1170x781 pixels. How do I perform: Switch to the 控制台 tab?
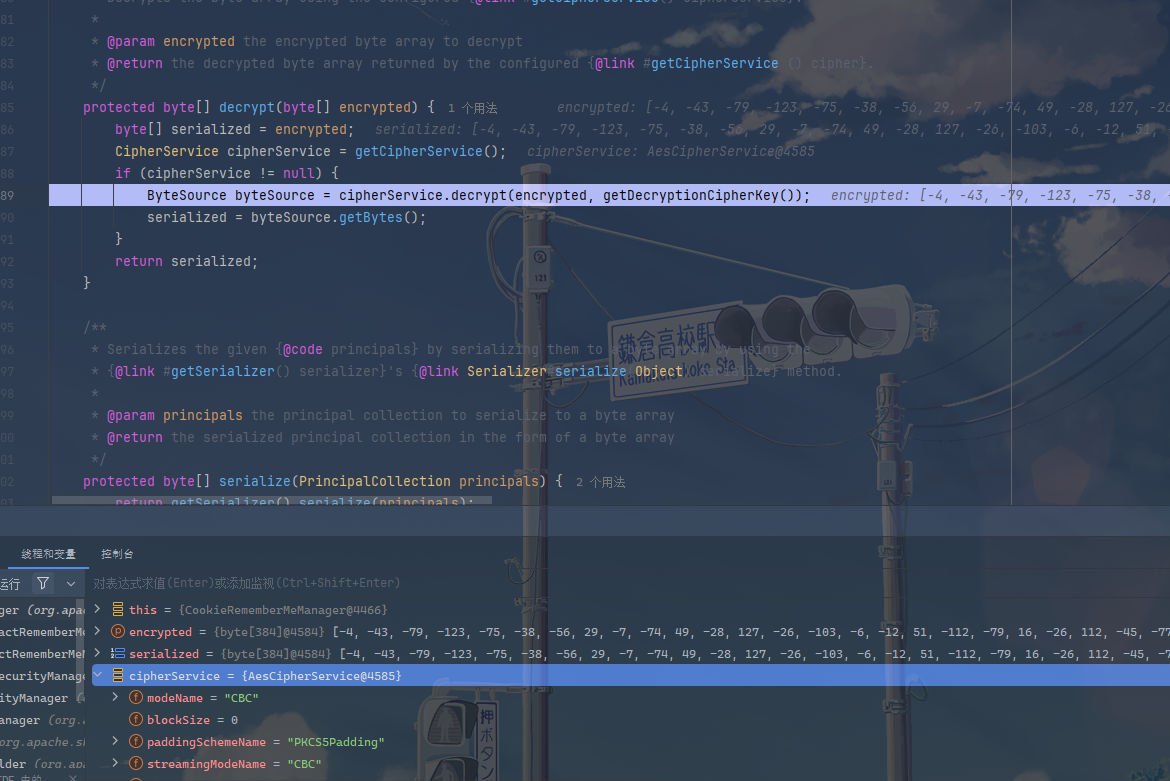(117, 554)
